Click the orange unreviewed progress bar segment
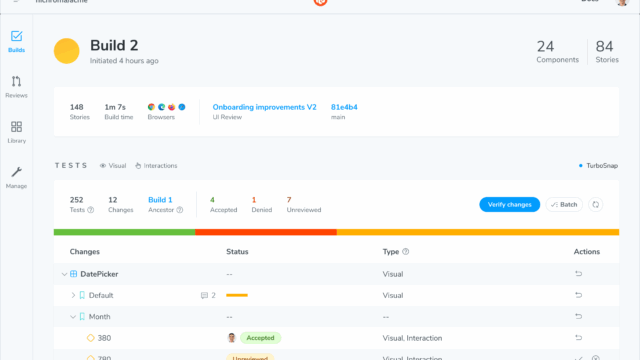 [x=478, y=232]
